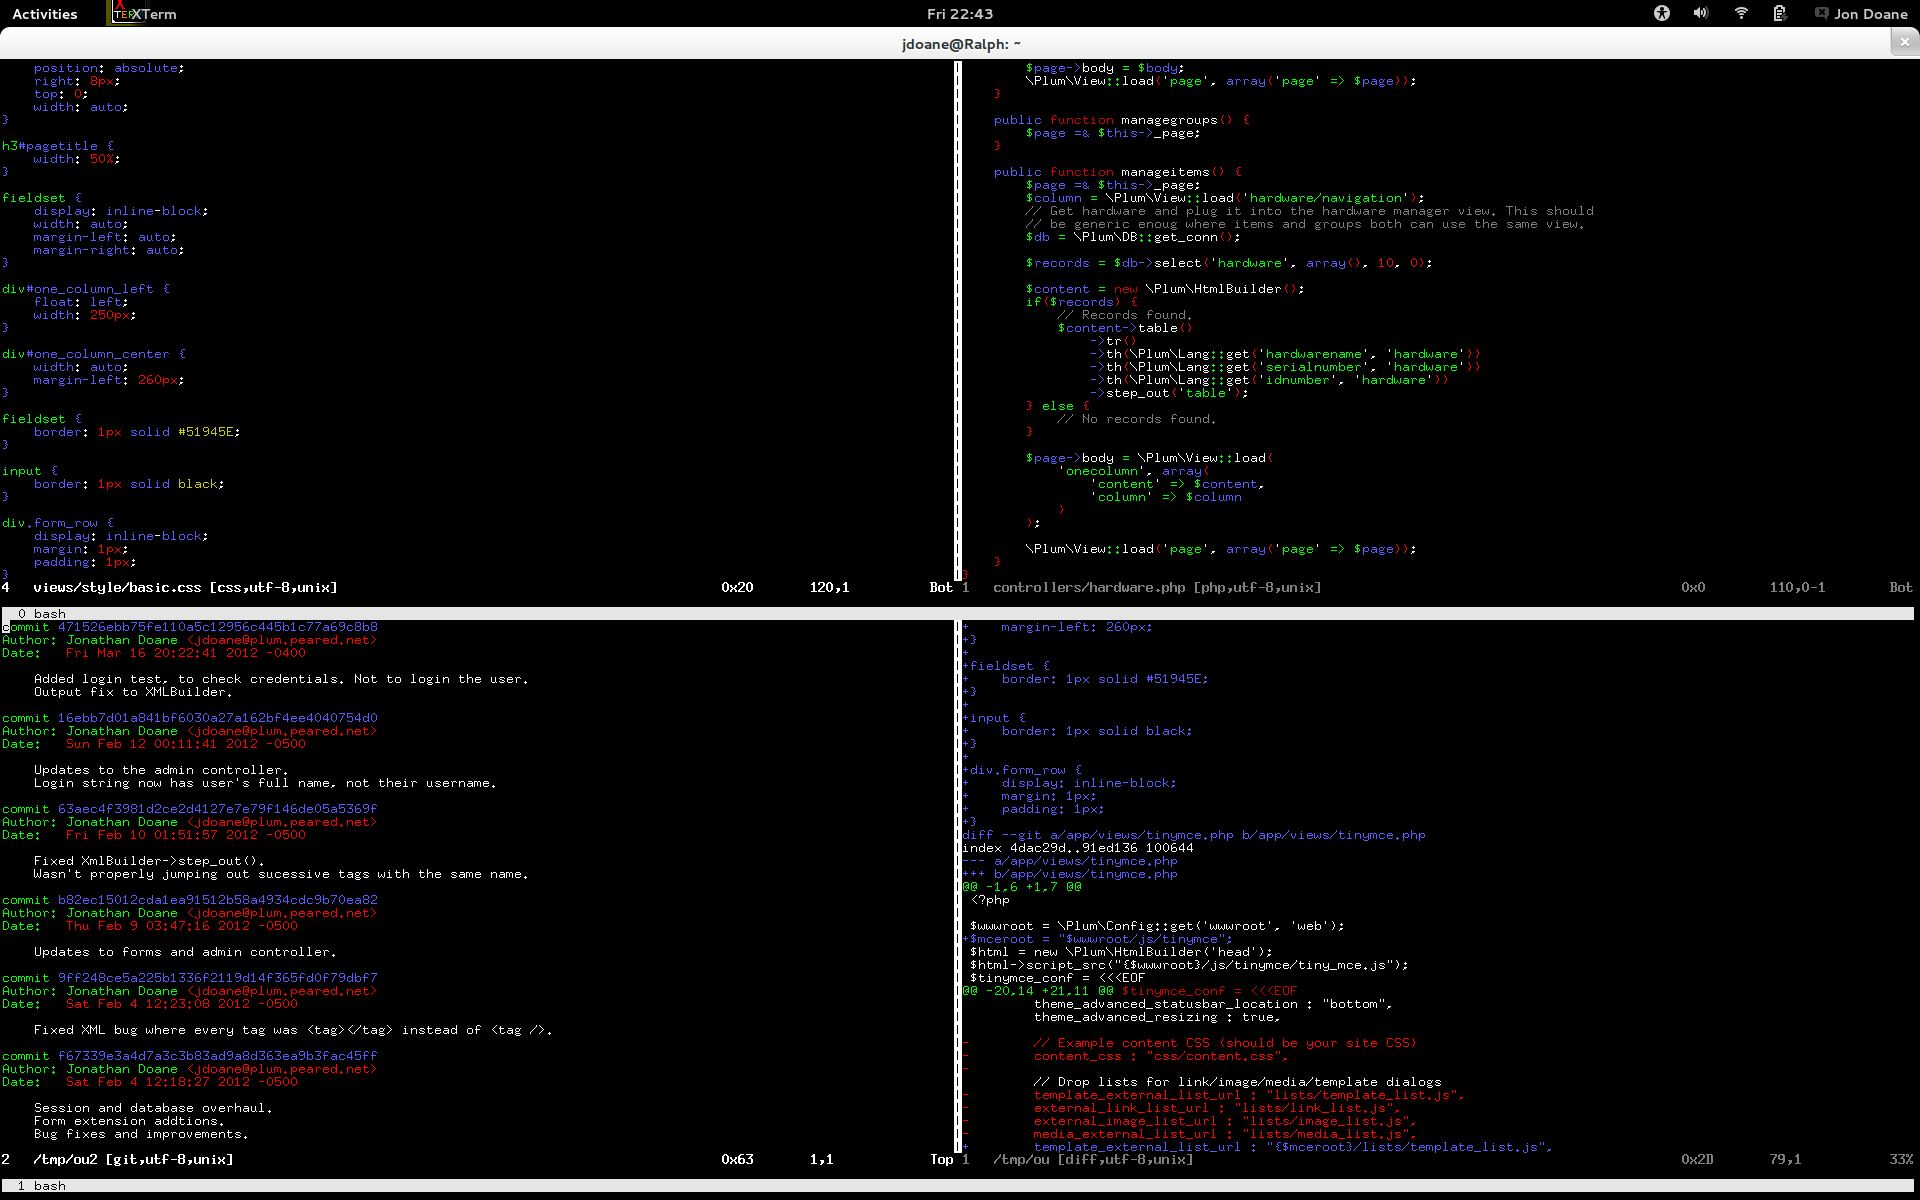The width and height of the screenshot is (1920, 1200).
Task: Click commit hash 63aec4f3981d2ce2d4127e7e79f146de05a5369f
Action: click(217, 809)
